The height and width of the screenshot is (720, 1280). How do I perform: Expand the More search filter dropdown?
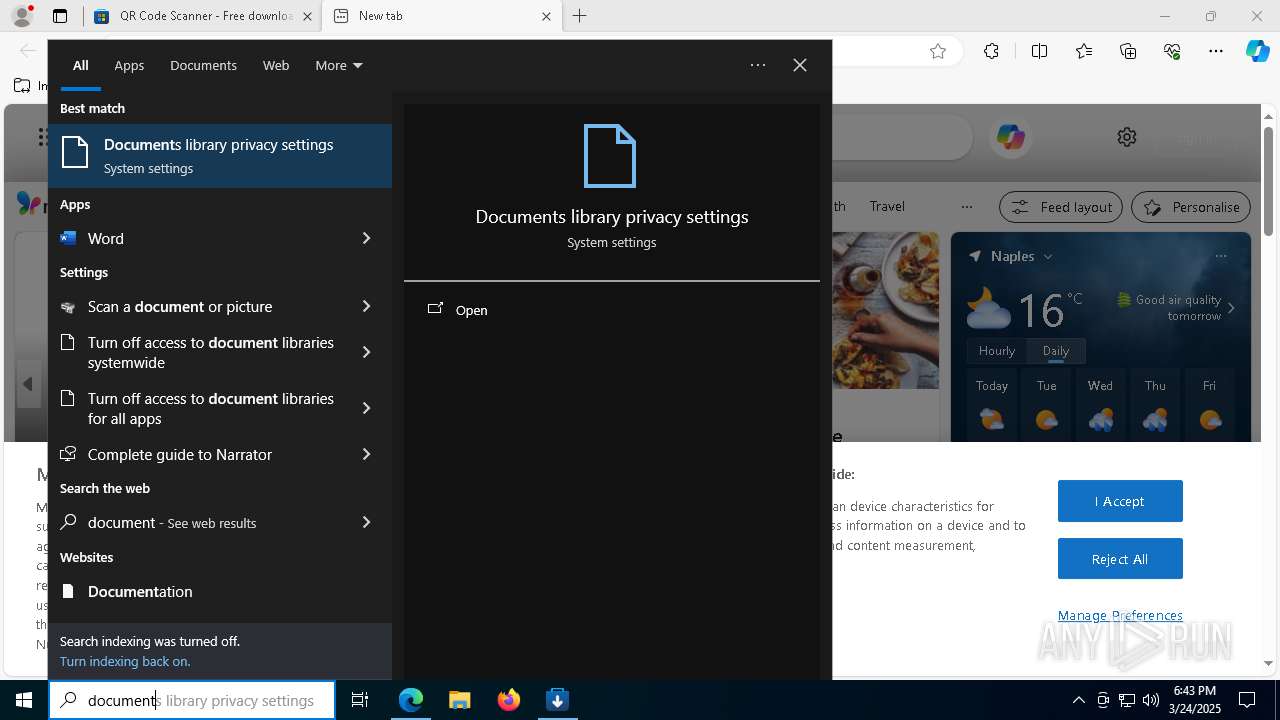click(x=339, y=65)
